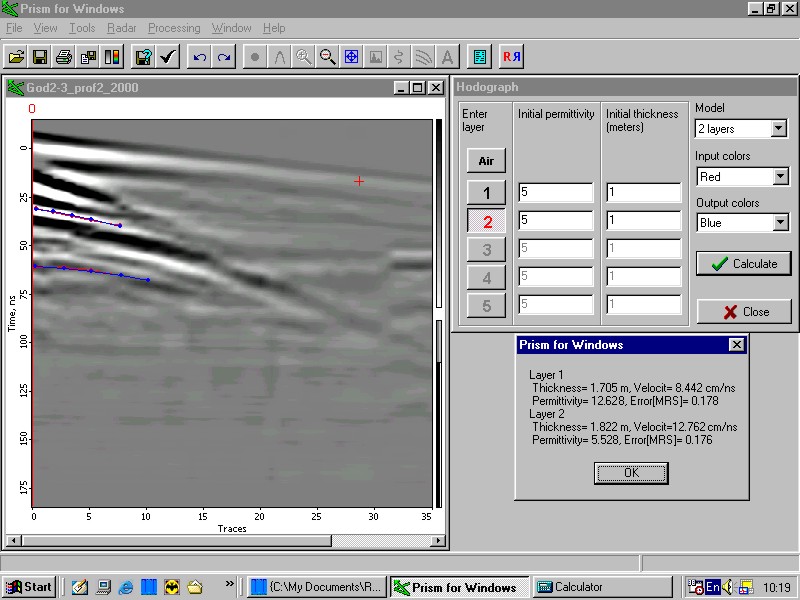
Task: Click the Start button on taskbar
Action: pyautogui.click(x=30, y=587)
